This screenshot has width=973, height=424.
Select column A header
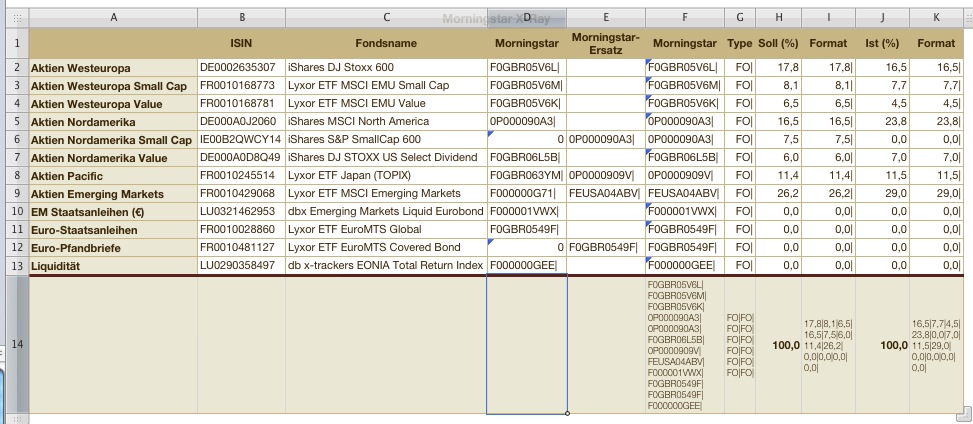(113, 18)
